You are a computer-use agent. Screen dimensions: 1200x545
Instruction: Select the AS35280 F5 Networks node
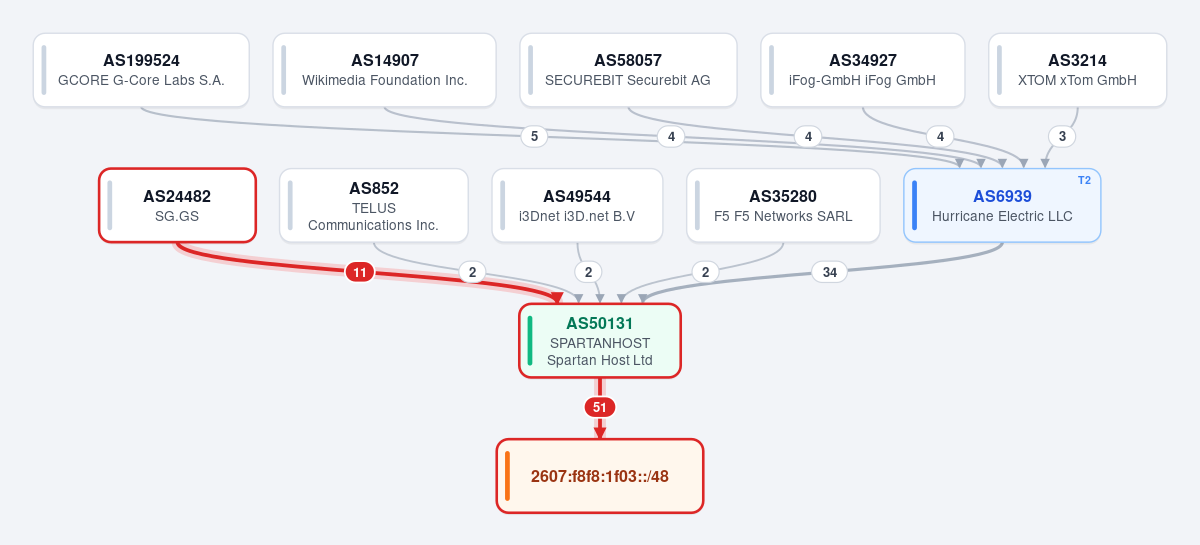tap(783, 205)
